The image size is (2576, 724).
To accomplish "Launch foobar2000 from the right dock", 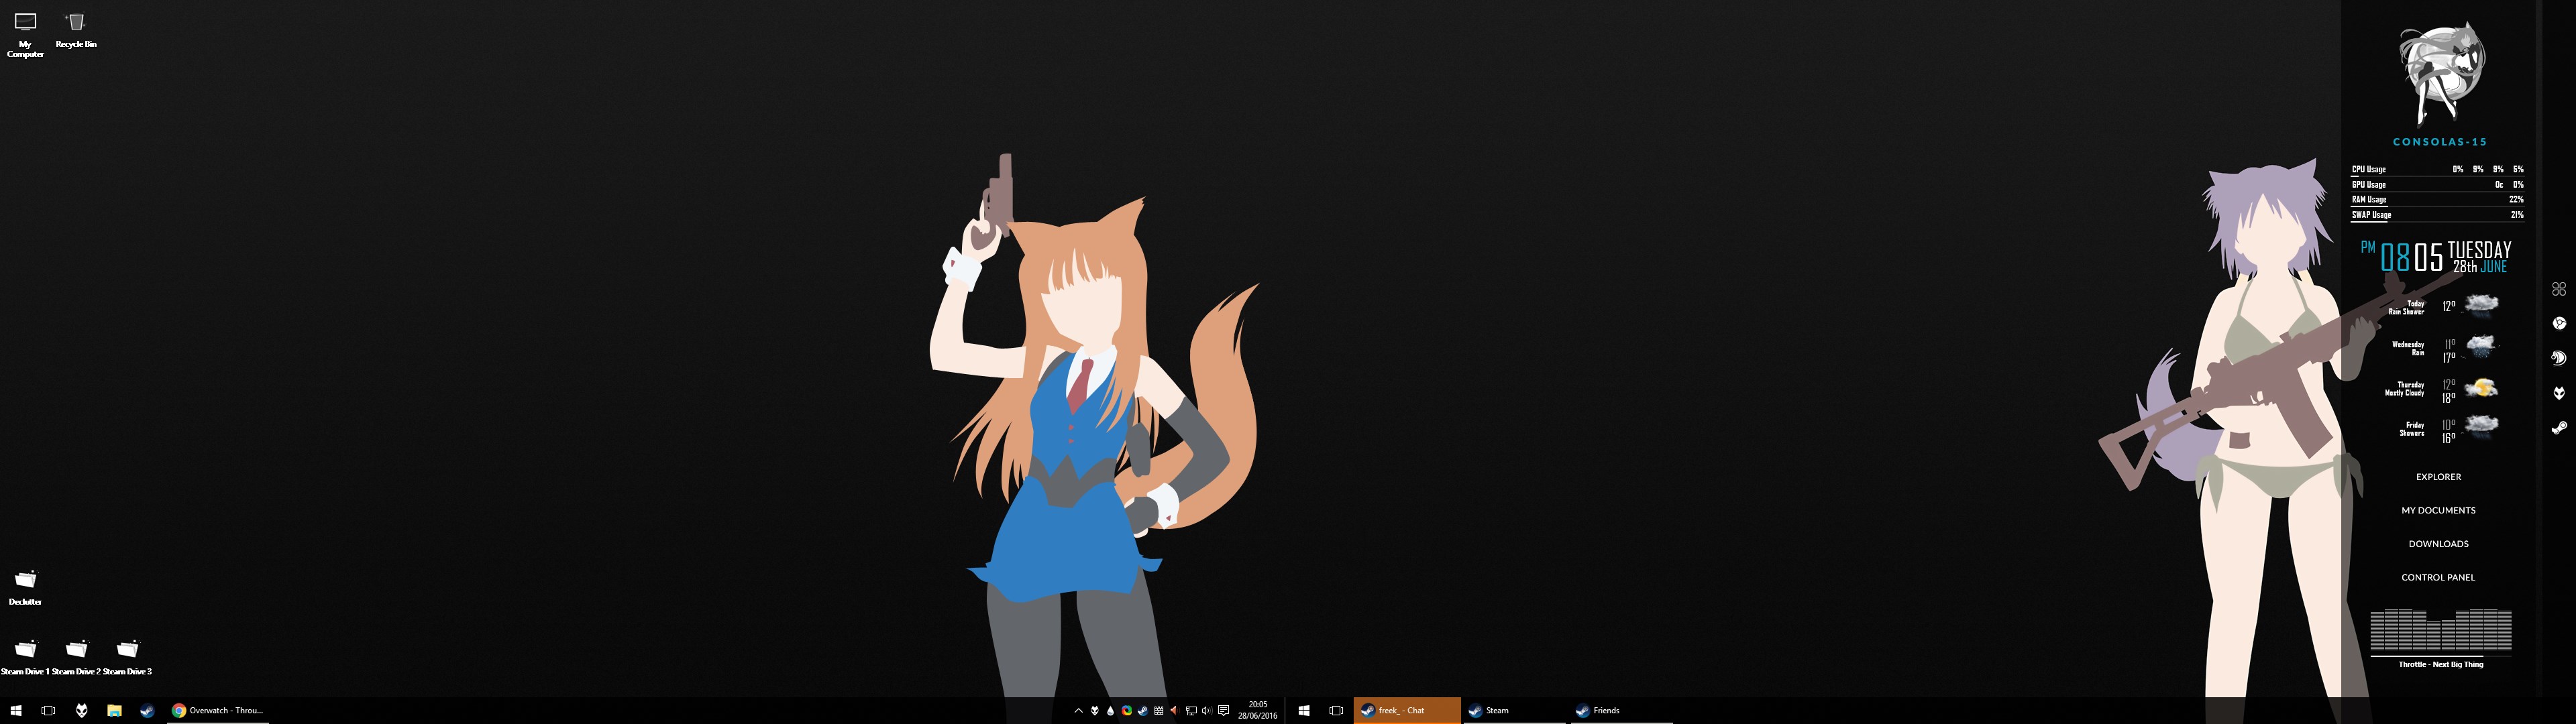I will tap(2559, 393).
